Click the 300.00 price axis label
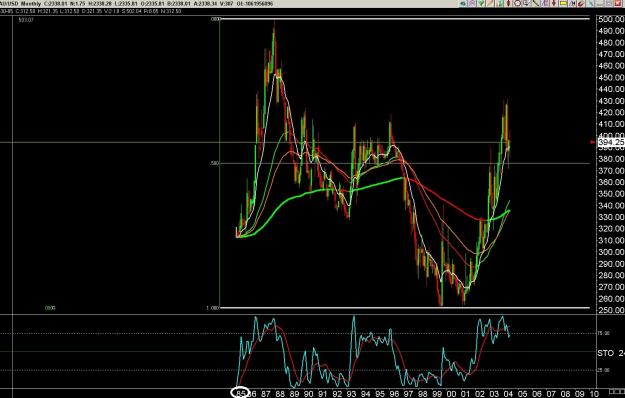 coord(611,252)
